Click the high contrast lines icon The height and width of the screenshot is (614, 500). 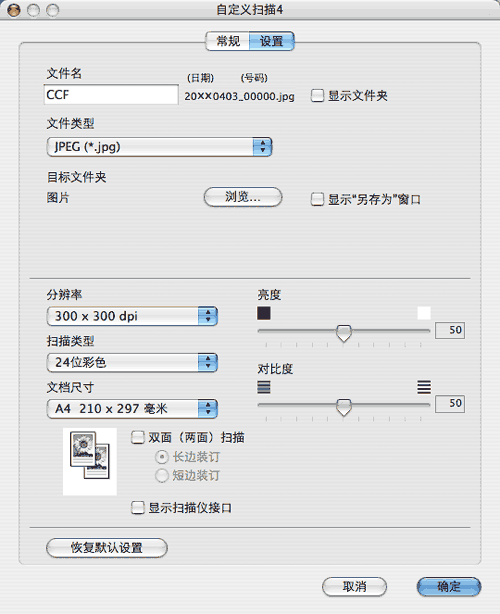[424, 387]
